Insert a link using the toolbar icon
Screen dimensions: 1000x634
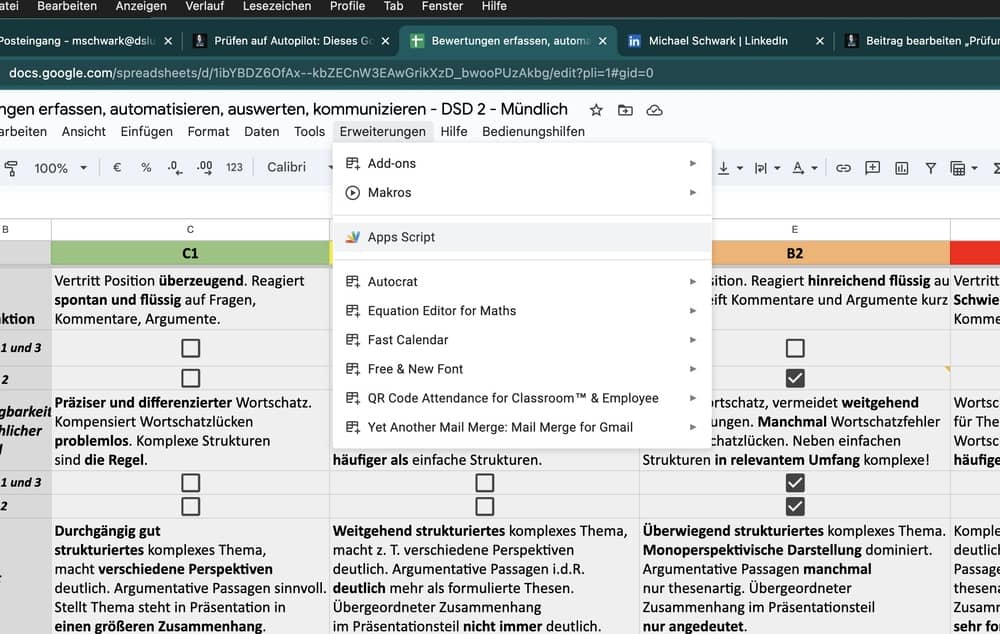(843, 168)
